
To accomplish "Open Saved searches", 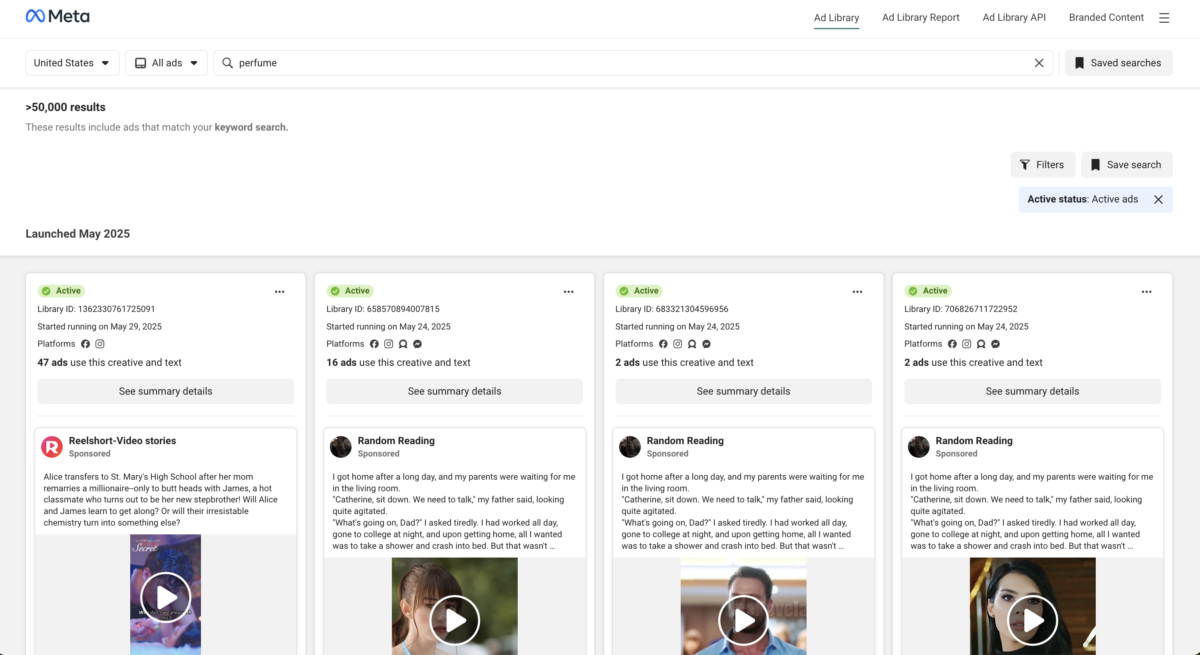I will point(1117,63).
